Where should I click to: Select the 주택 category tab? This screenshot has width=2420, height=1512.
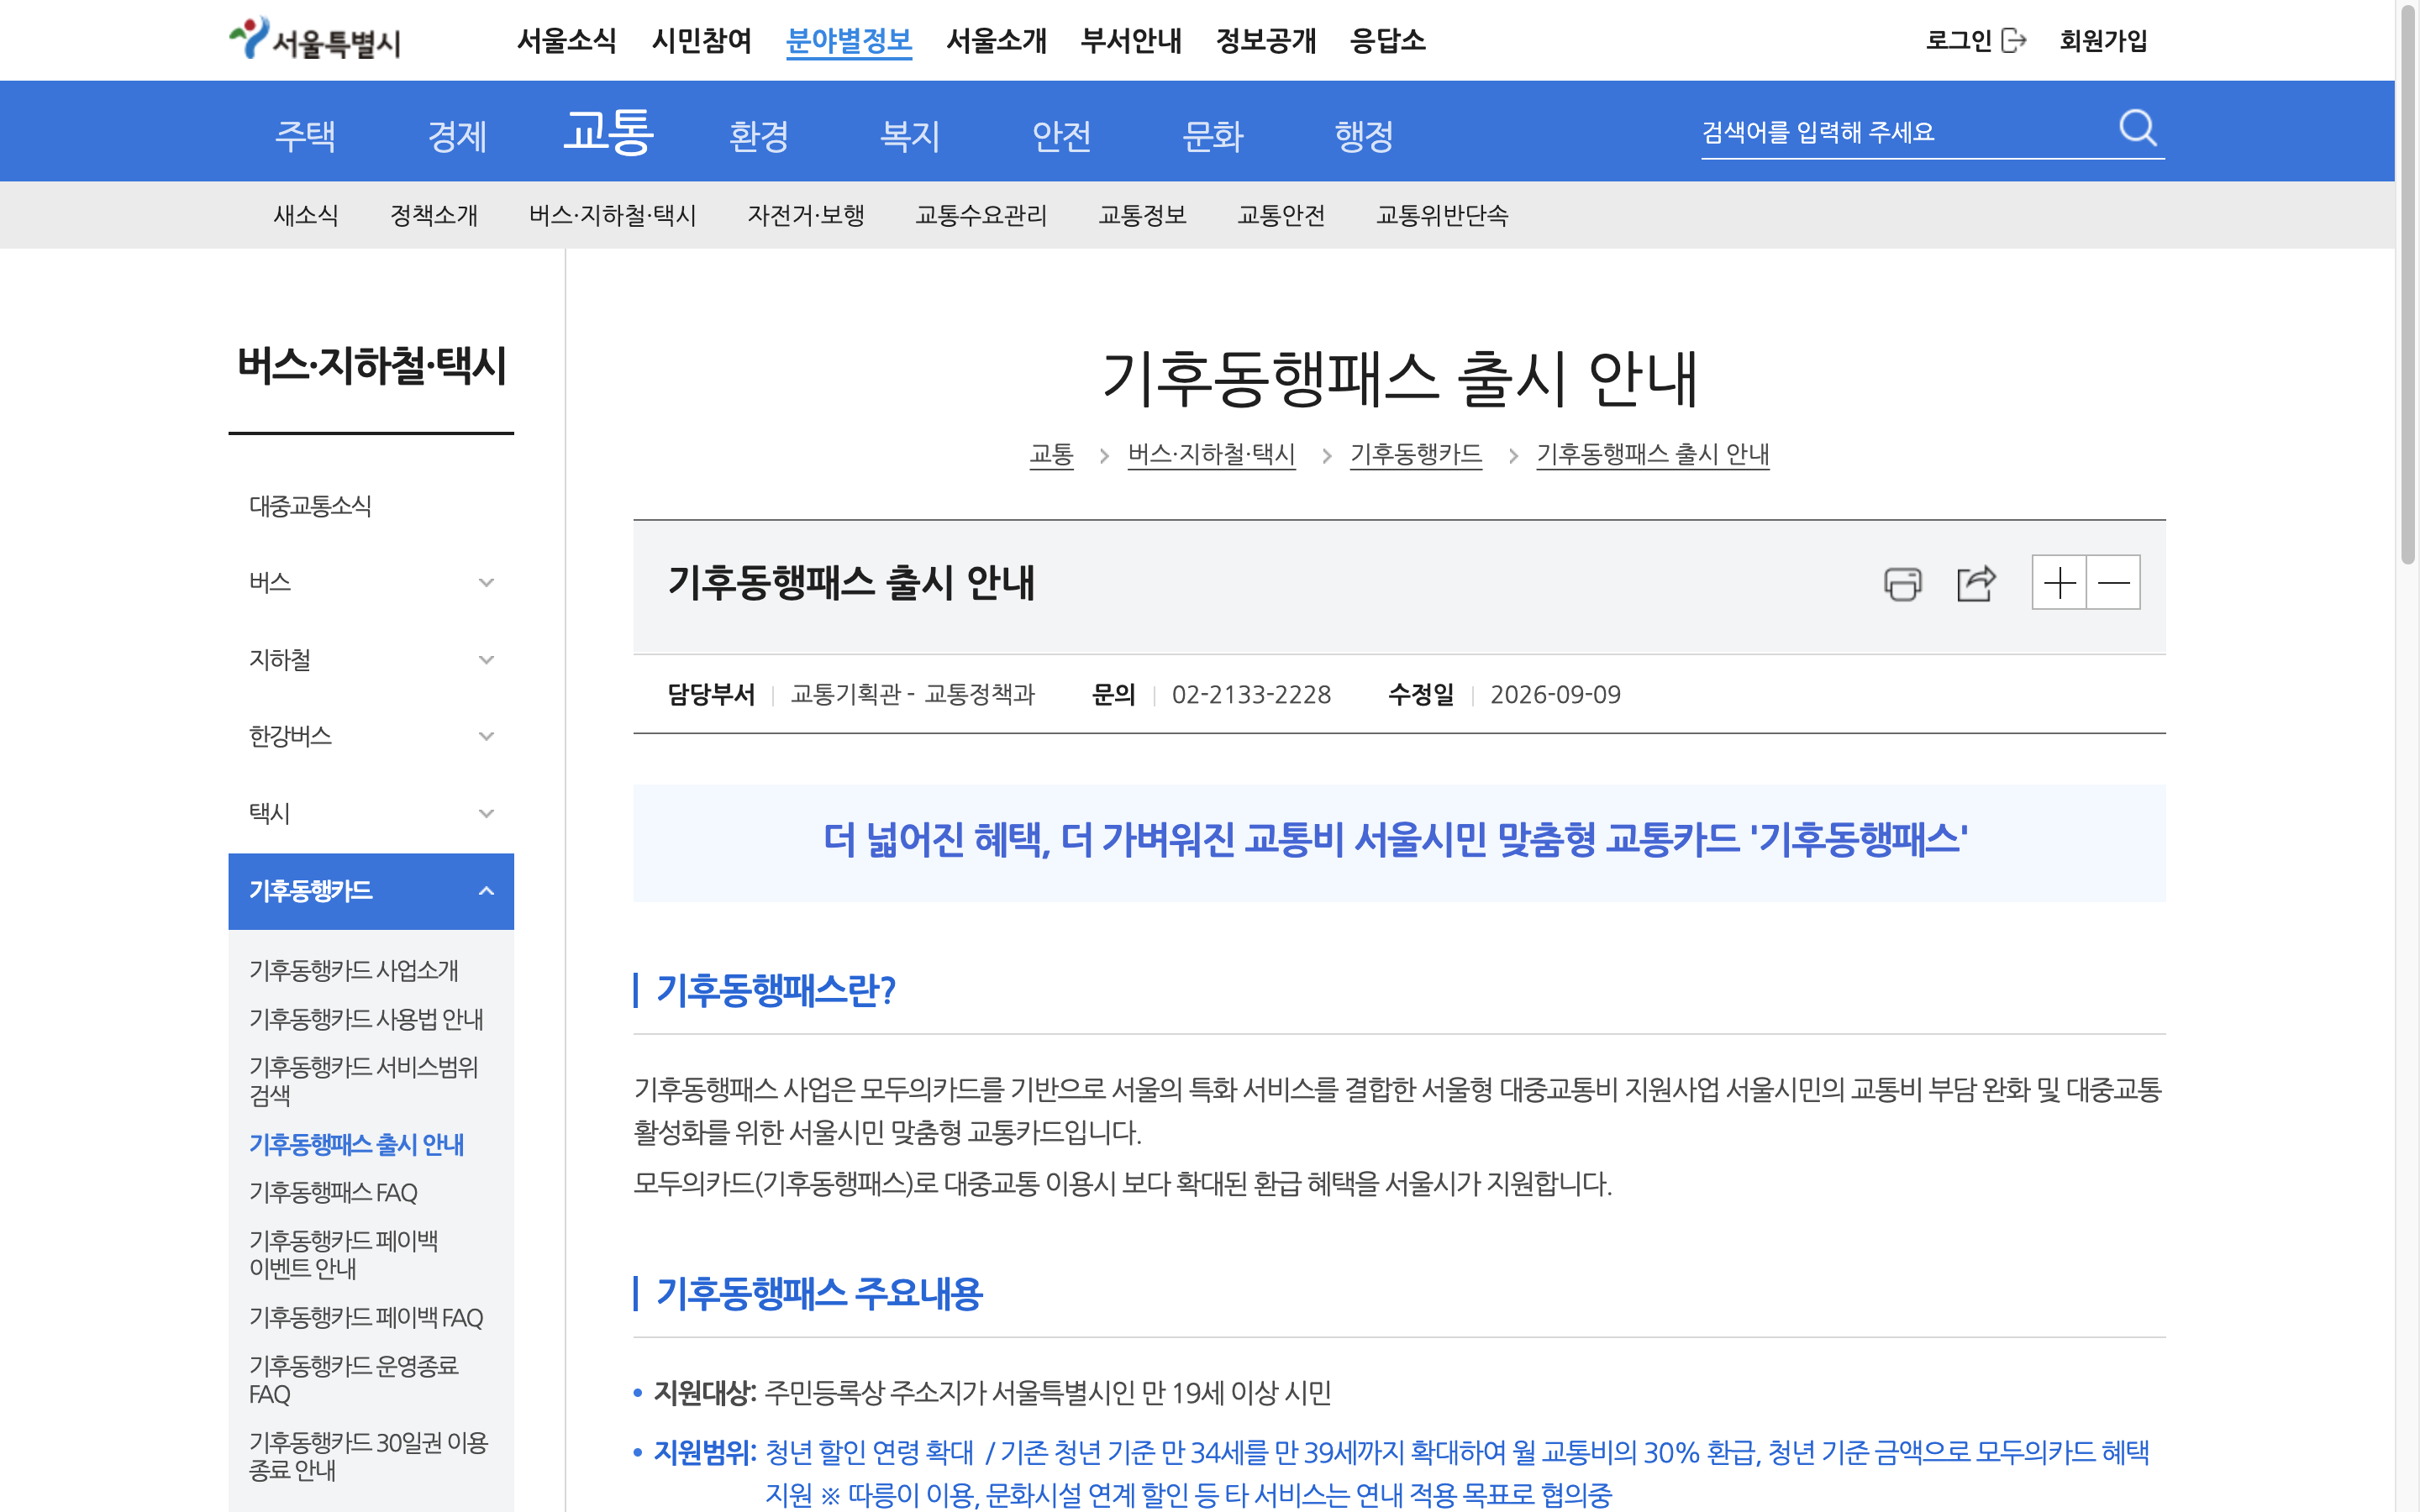[305, 135]
